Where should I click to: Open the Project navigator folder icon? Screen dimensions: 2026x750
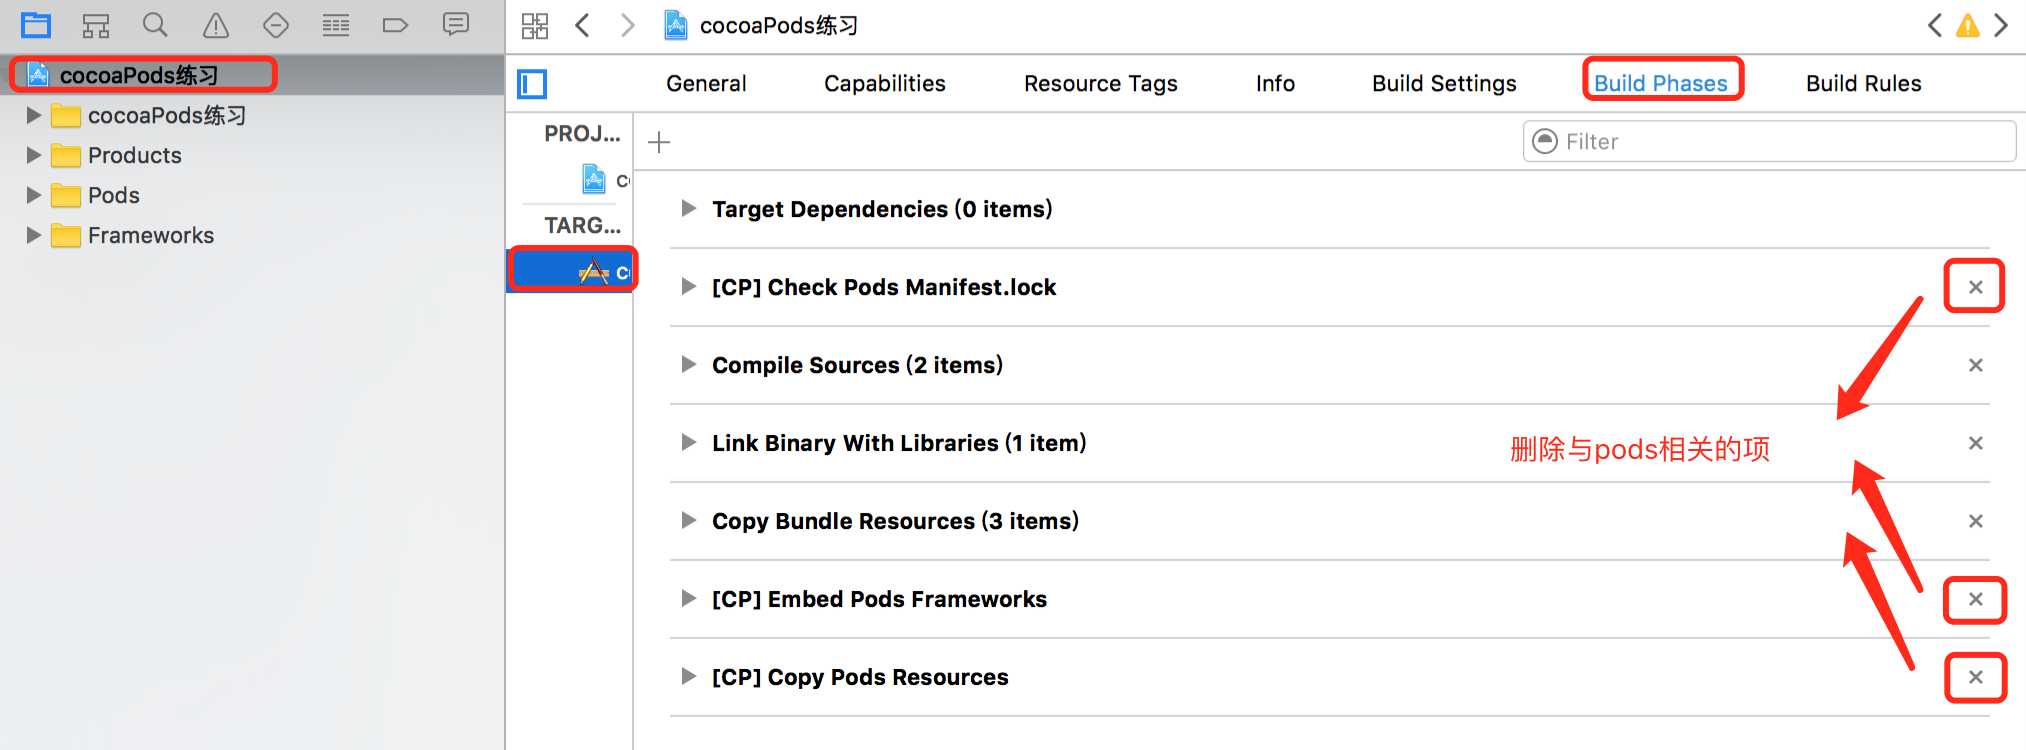(x=36, y=25)
